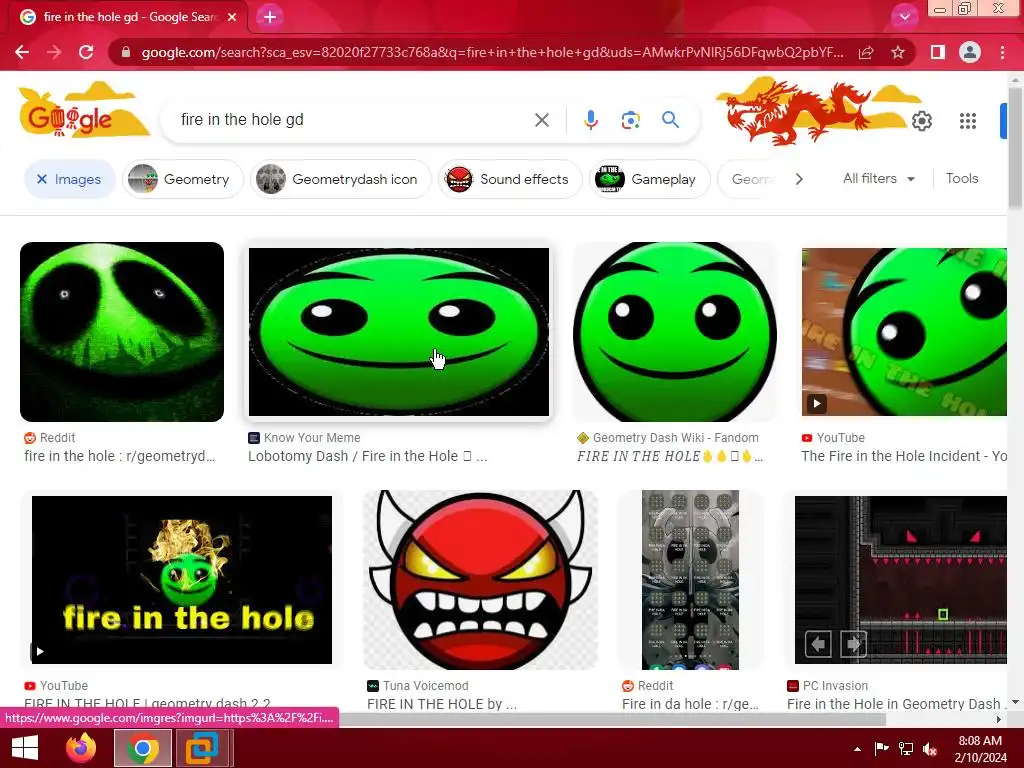Show more filter chips with arrow
Screen dimensions: 1024x768
(799, 179)
